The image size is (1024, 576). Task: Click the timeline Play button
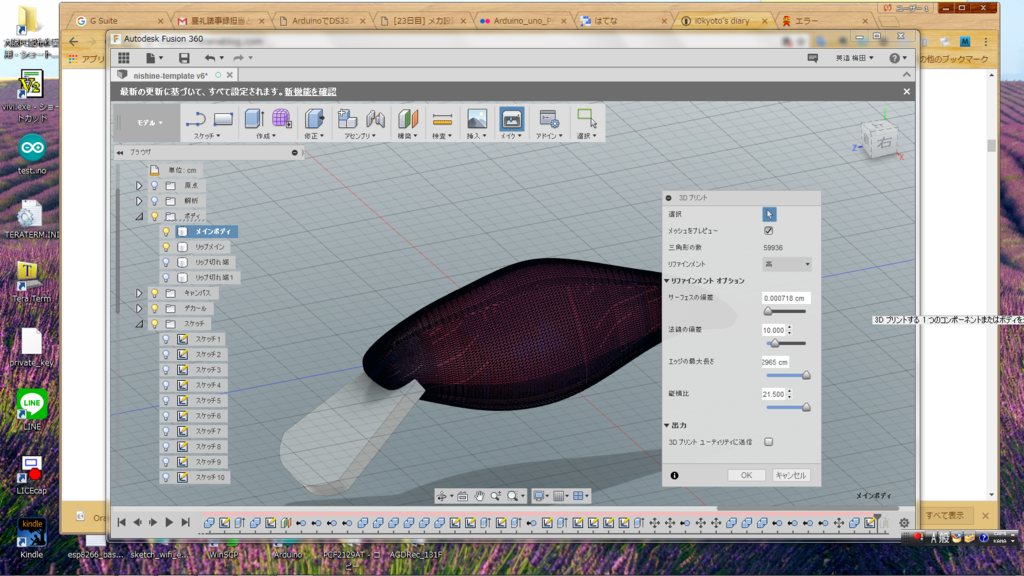point(169,522)
